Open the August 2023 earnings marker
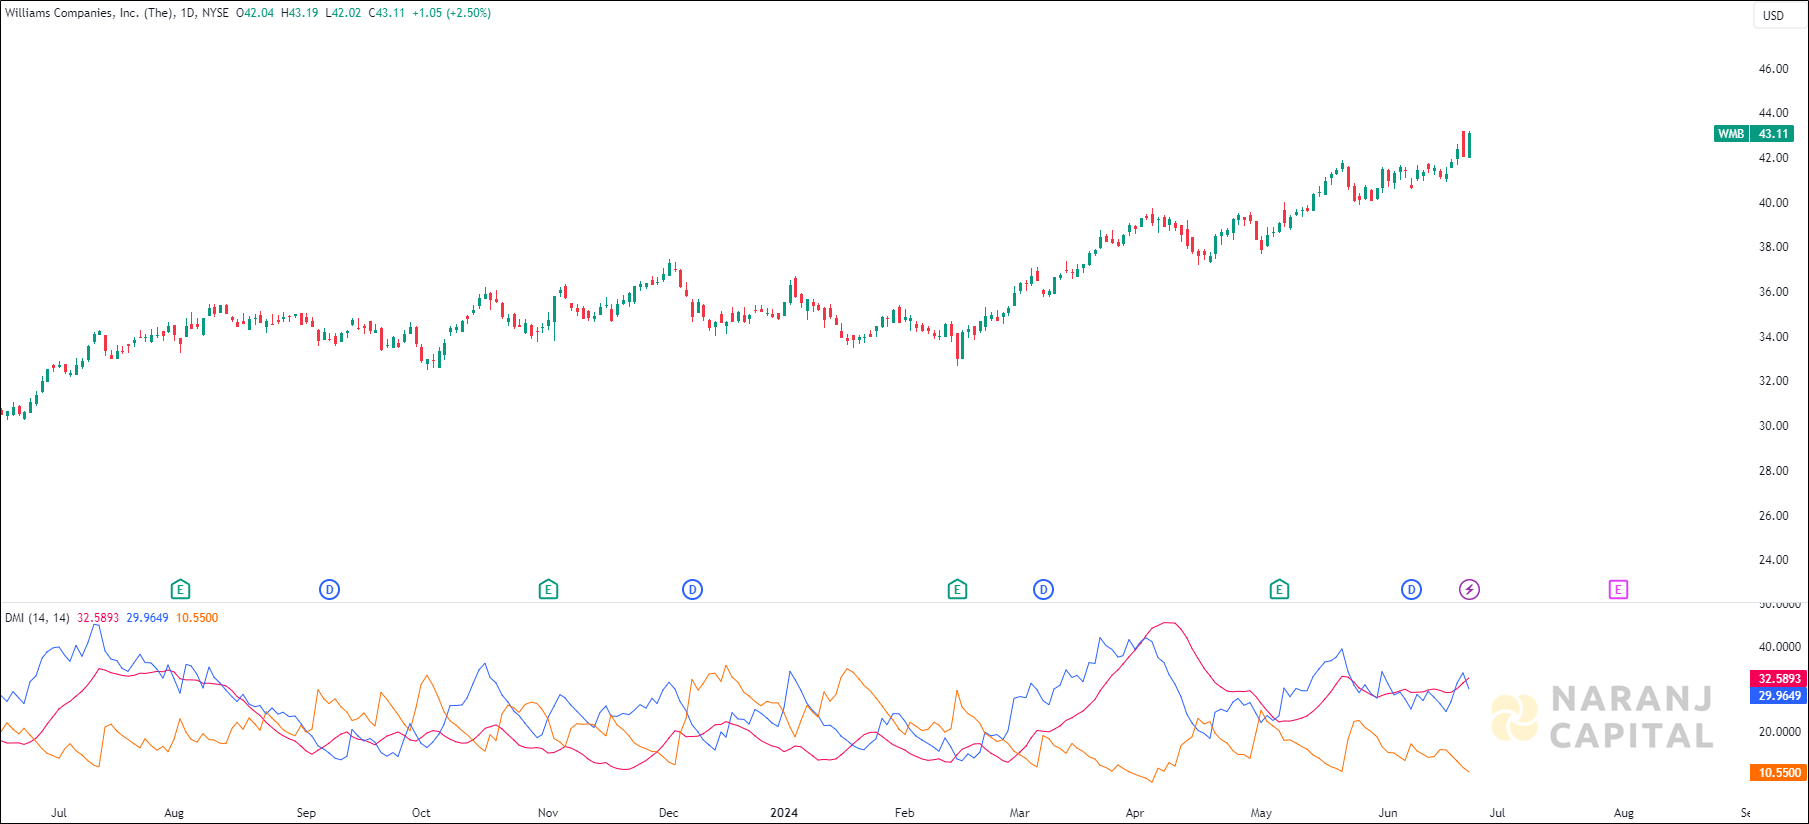The height and width of the screenshot is (824, 1809). (180, 590)
